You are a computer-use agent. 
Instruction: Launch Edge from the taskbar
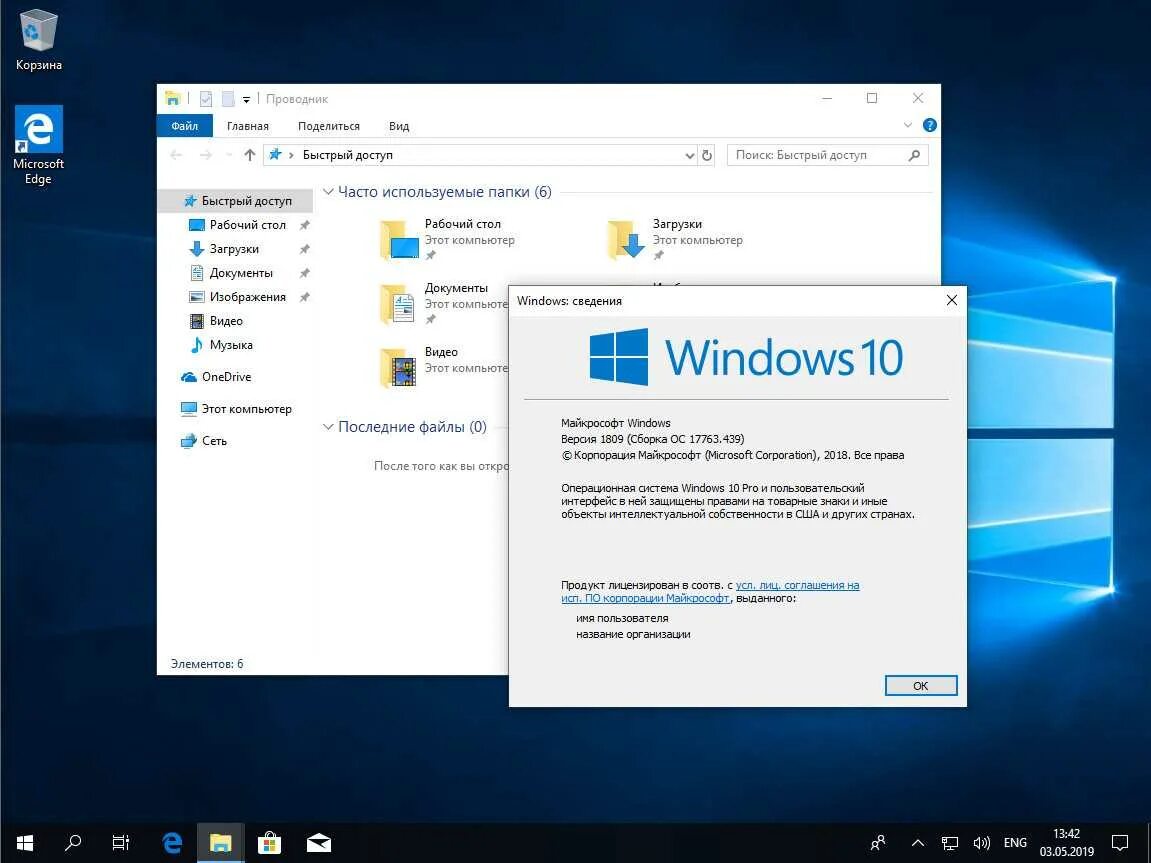[x=172, y=842]
